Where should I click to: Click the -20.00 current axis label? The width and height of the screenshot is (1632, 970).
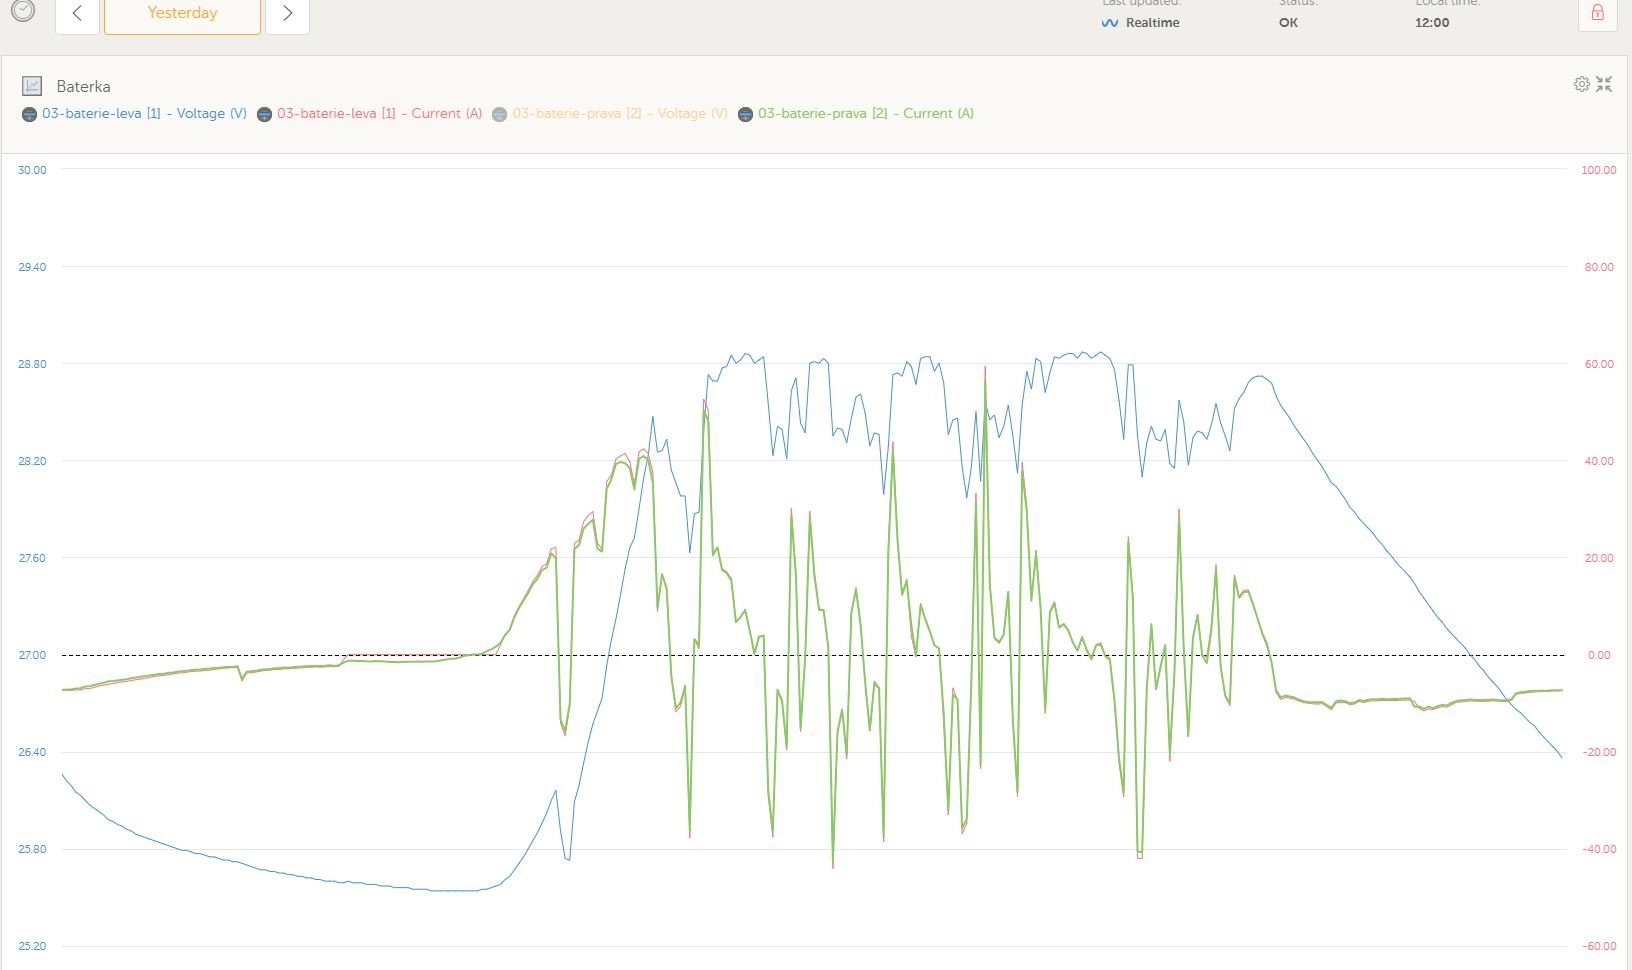pyautogui.click(x=1598, y=752)
